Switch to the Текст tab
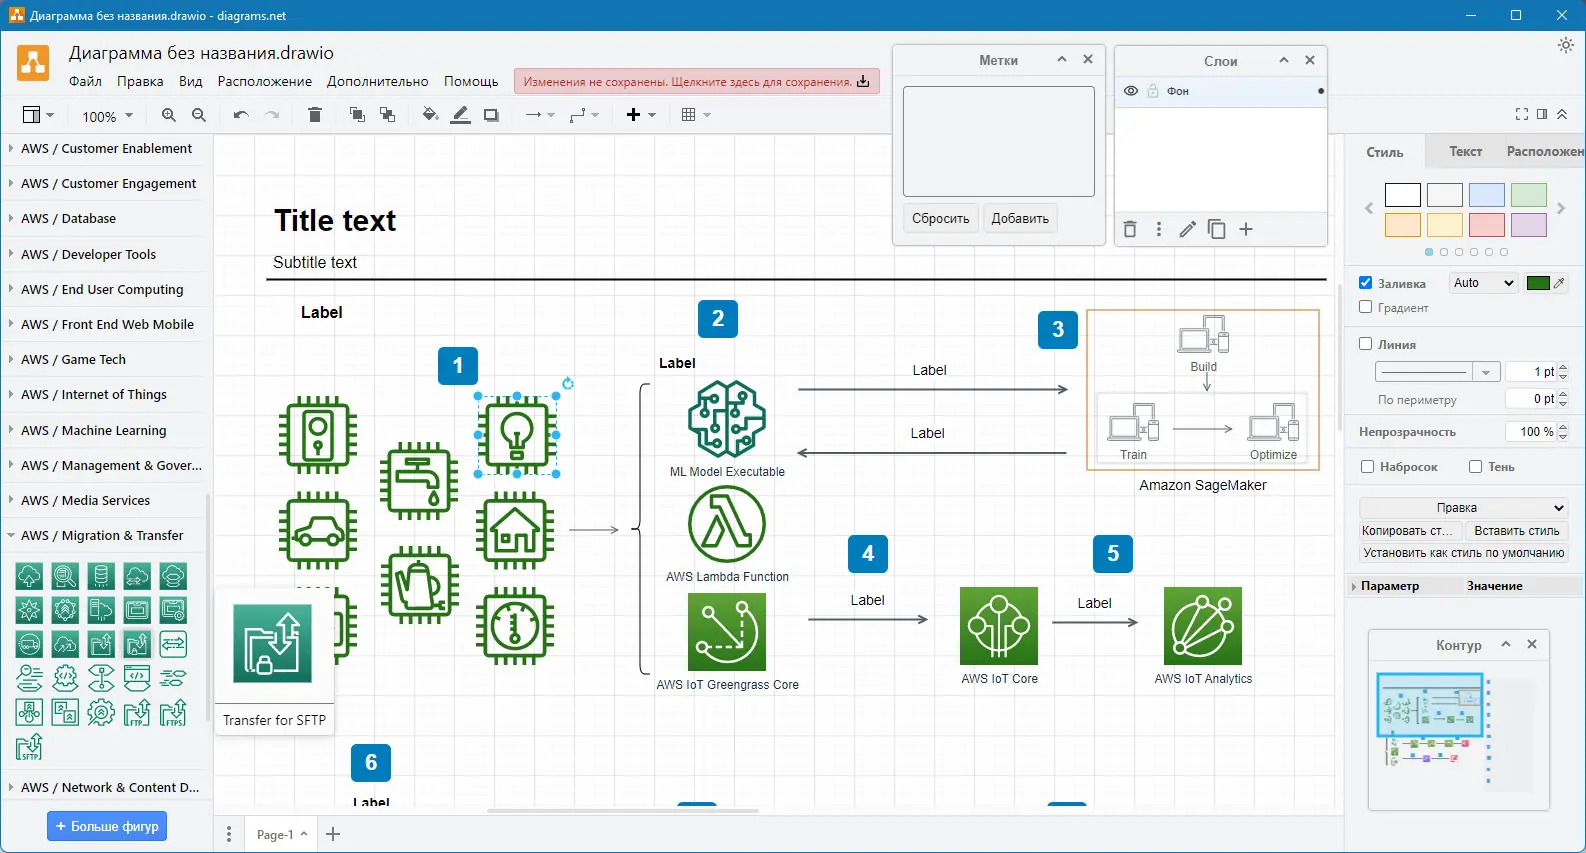The image size is (1586, 853). point(1466,152)
